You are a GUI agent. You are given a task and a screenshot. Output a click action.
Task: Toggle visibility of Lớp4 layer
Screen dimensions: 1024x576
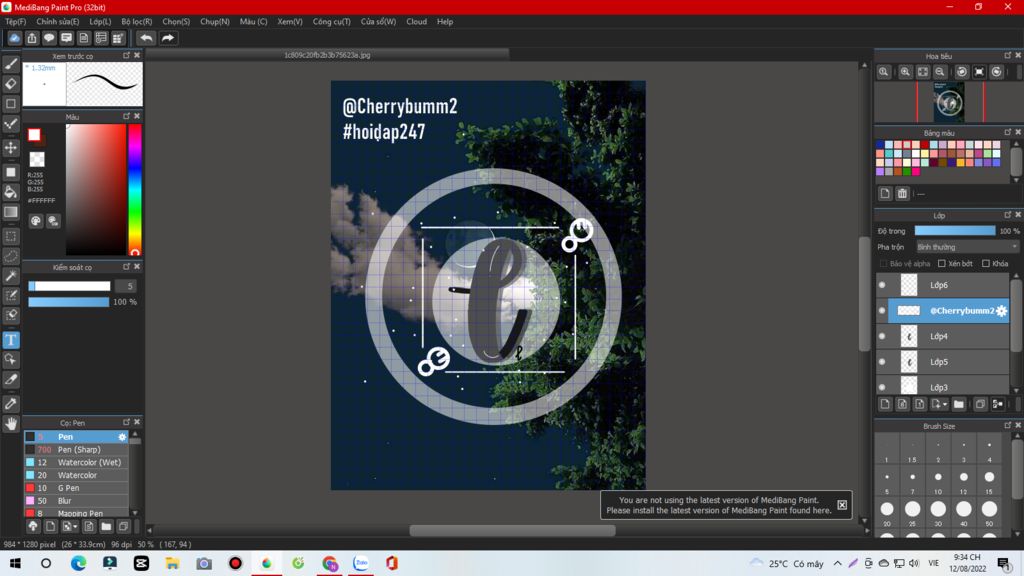tap(882, 336)
